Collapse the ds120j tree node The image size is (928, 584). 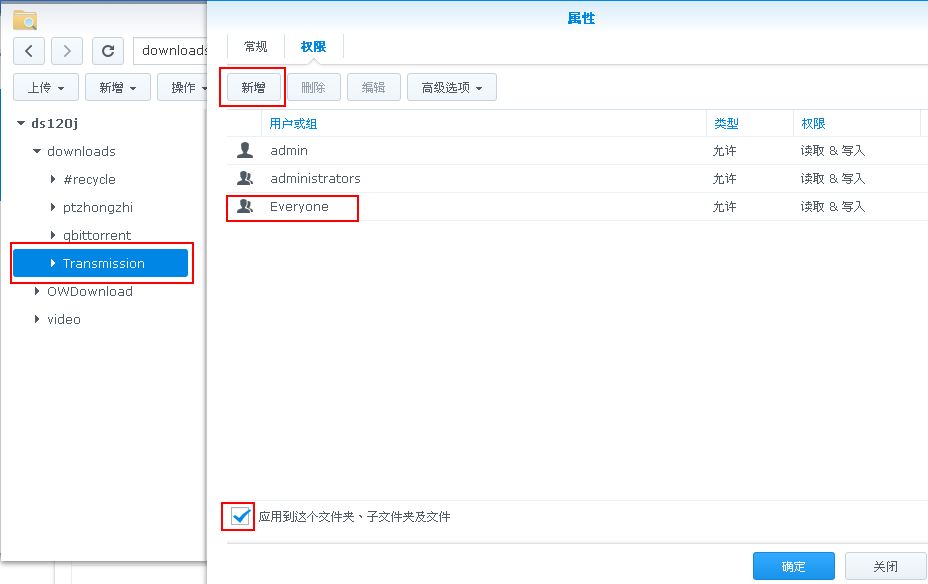pos(22,124)
